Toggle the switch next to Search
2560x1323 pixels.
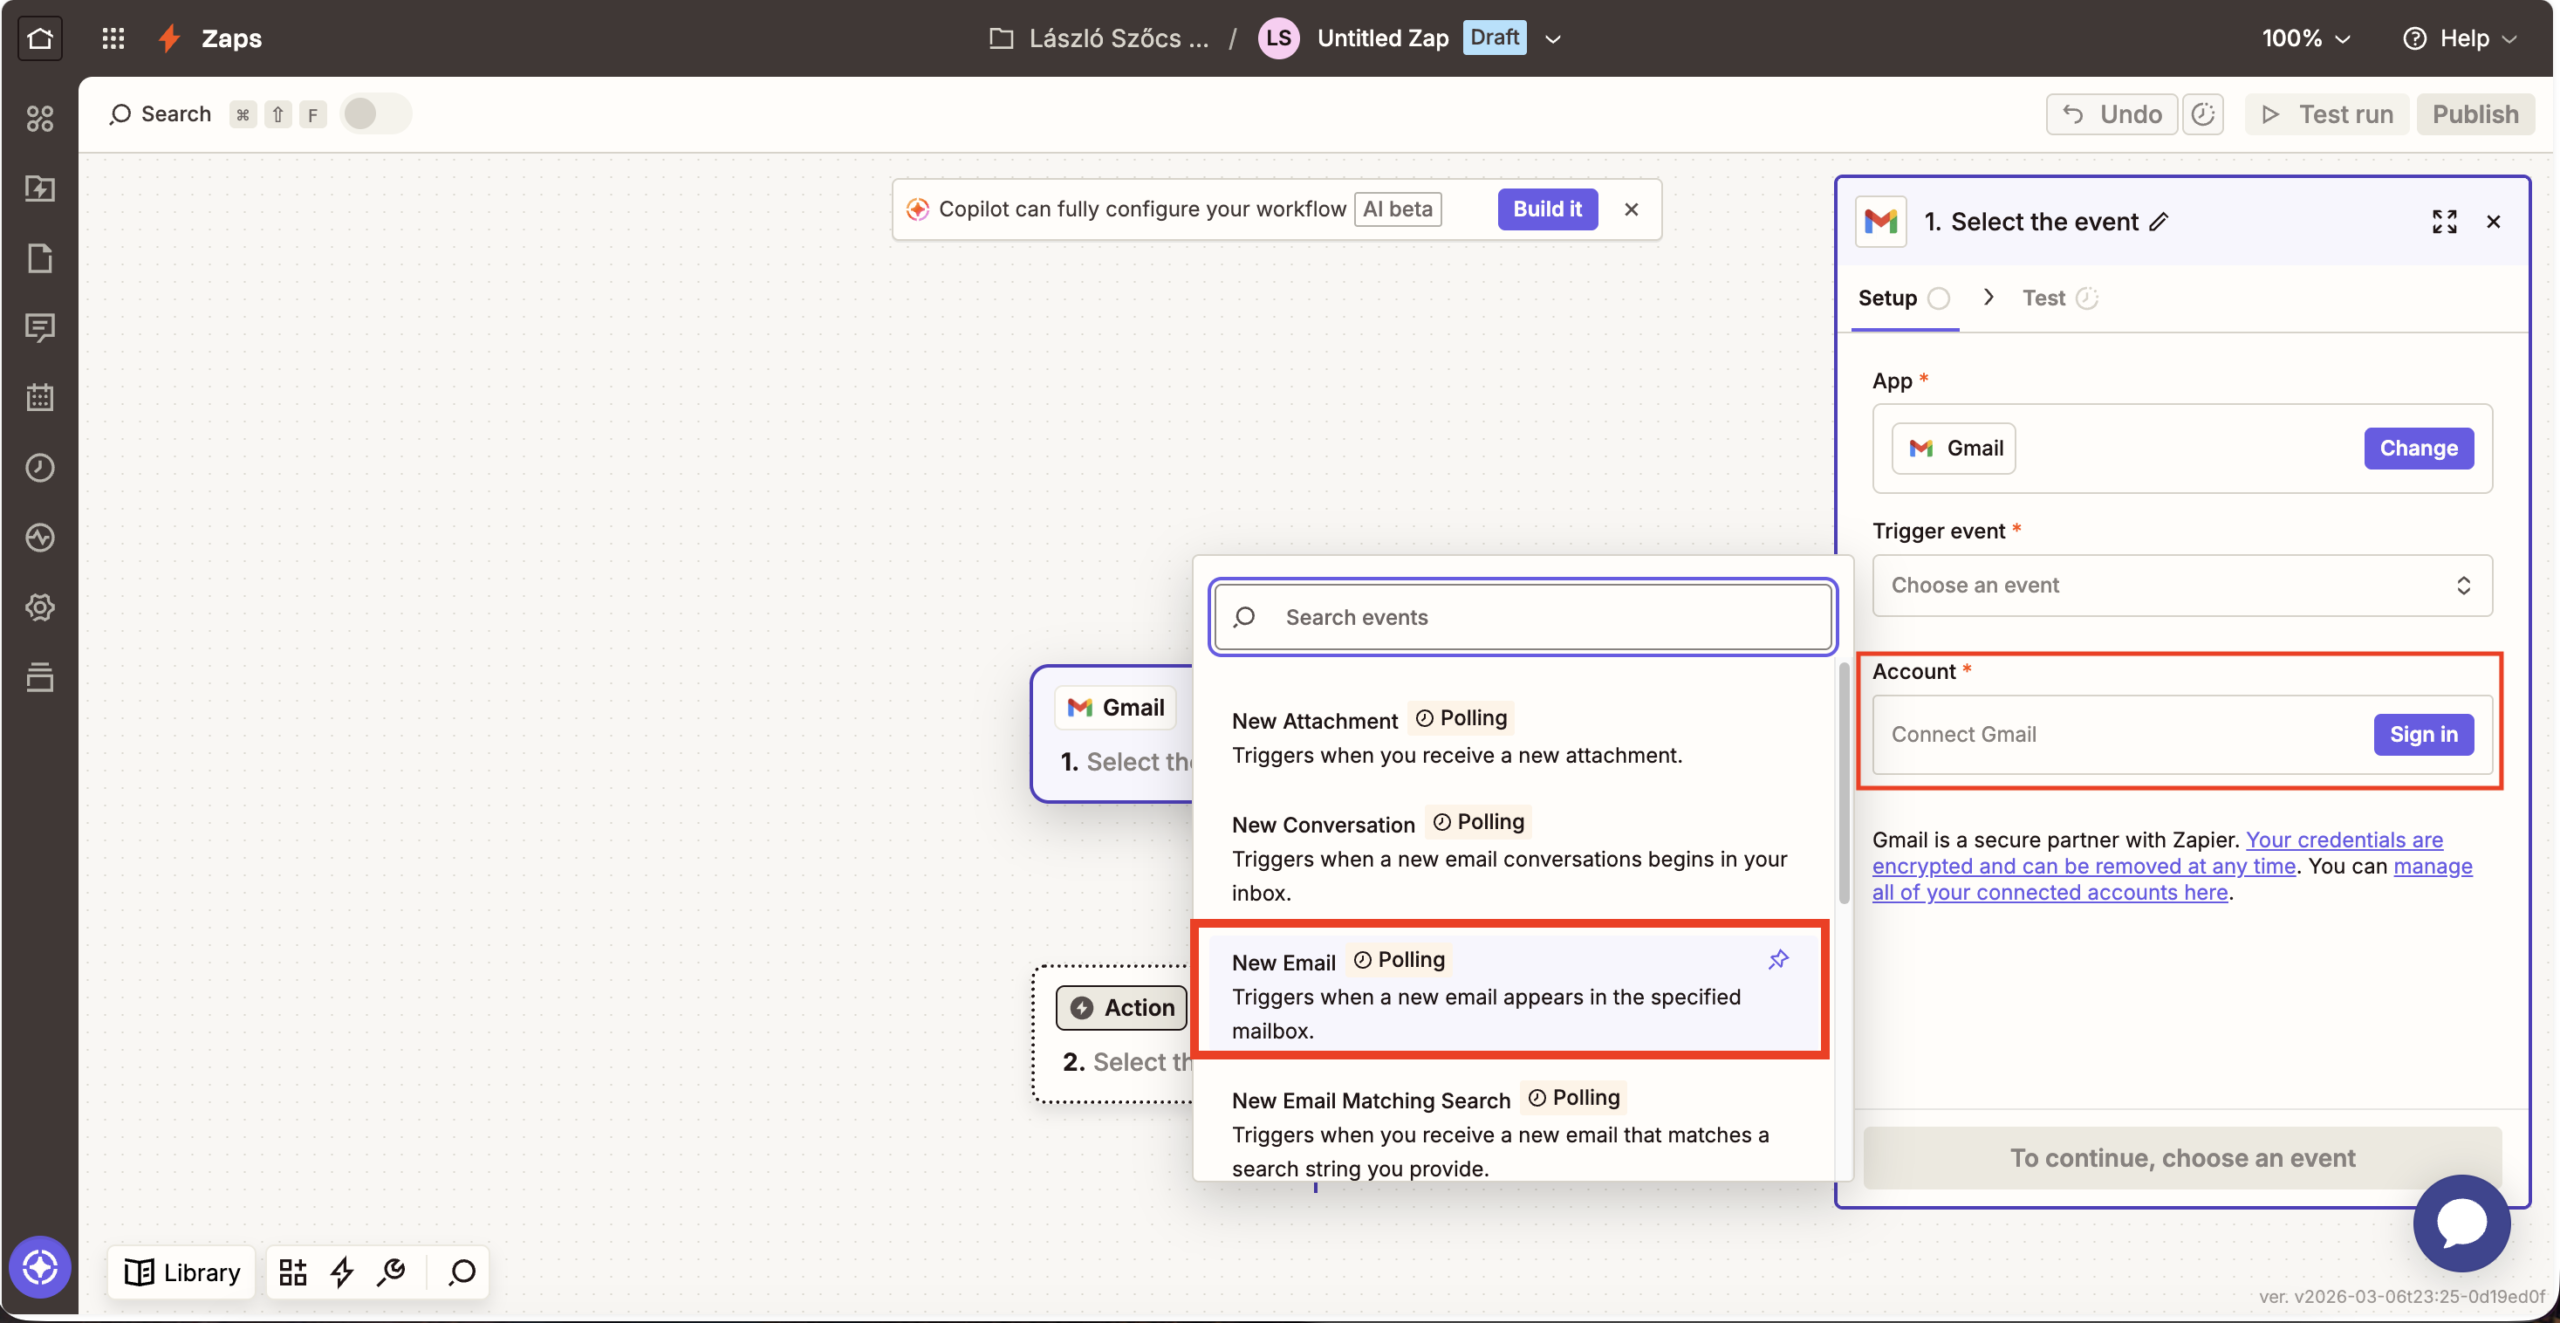375,114
